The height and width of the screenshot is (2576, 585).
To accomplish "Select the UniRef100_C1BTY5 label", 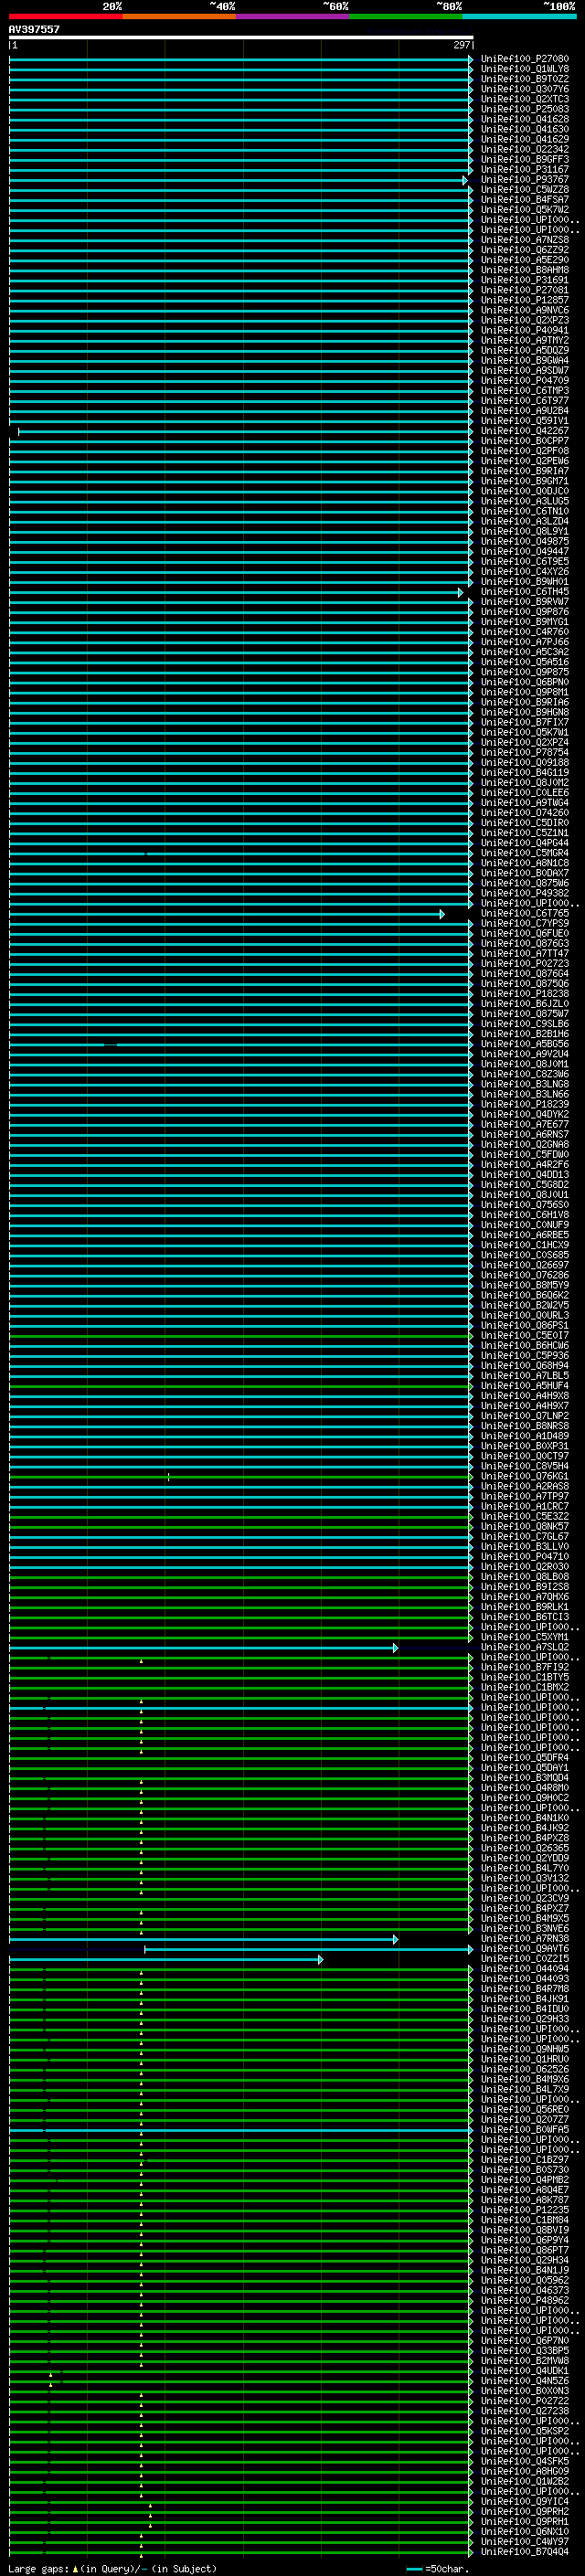I will click(x=525, y=1677).
